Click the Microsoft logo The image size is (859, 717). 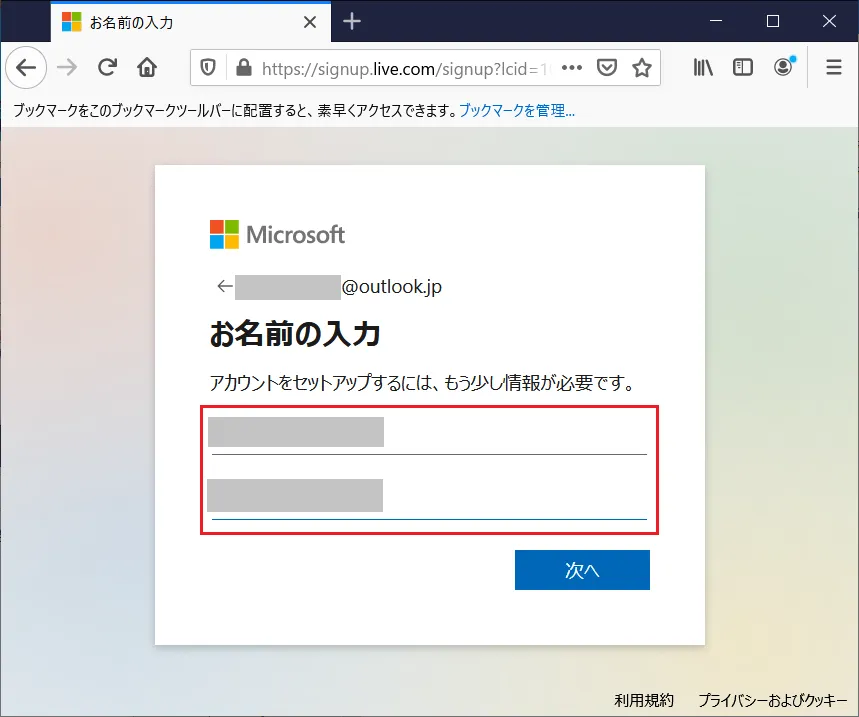coord(277,234)
